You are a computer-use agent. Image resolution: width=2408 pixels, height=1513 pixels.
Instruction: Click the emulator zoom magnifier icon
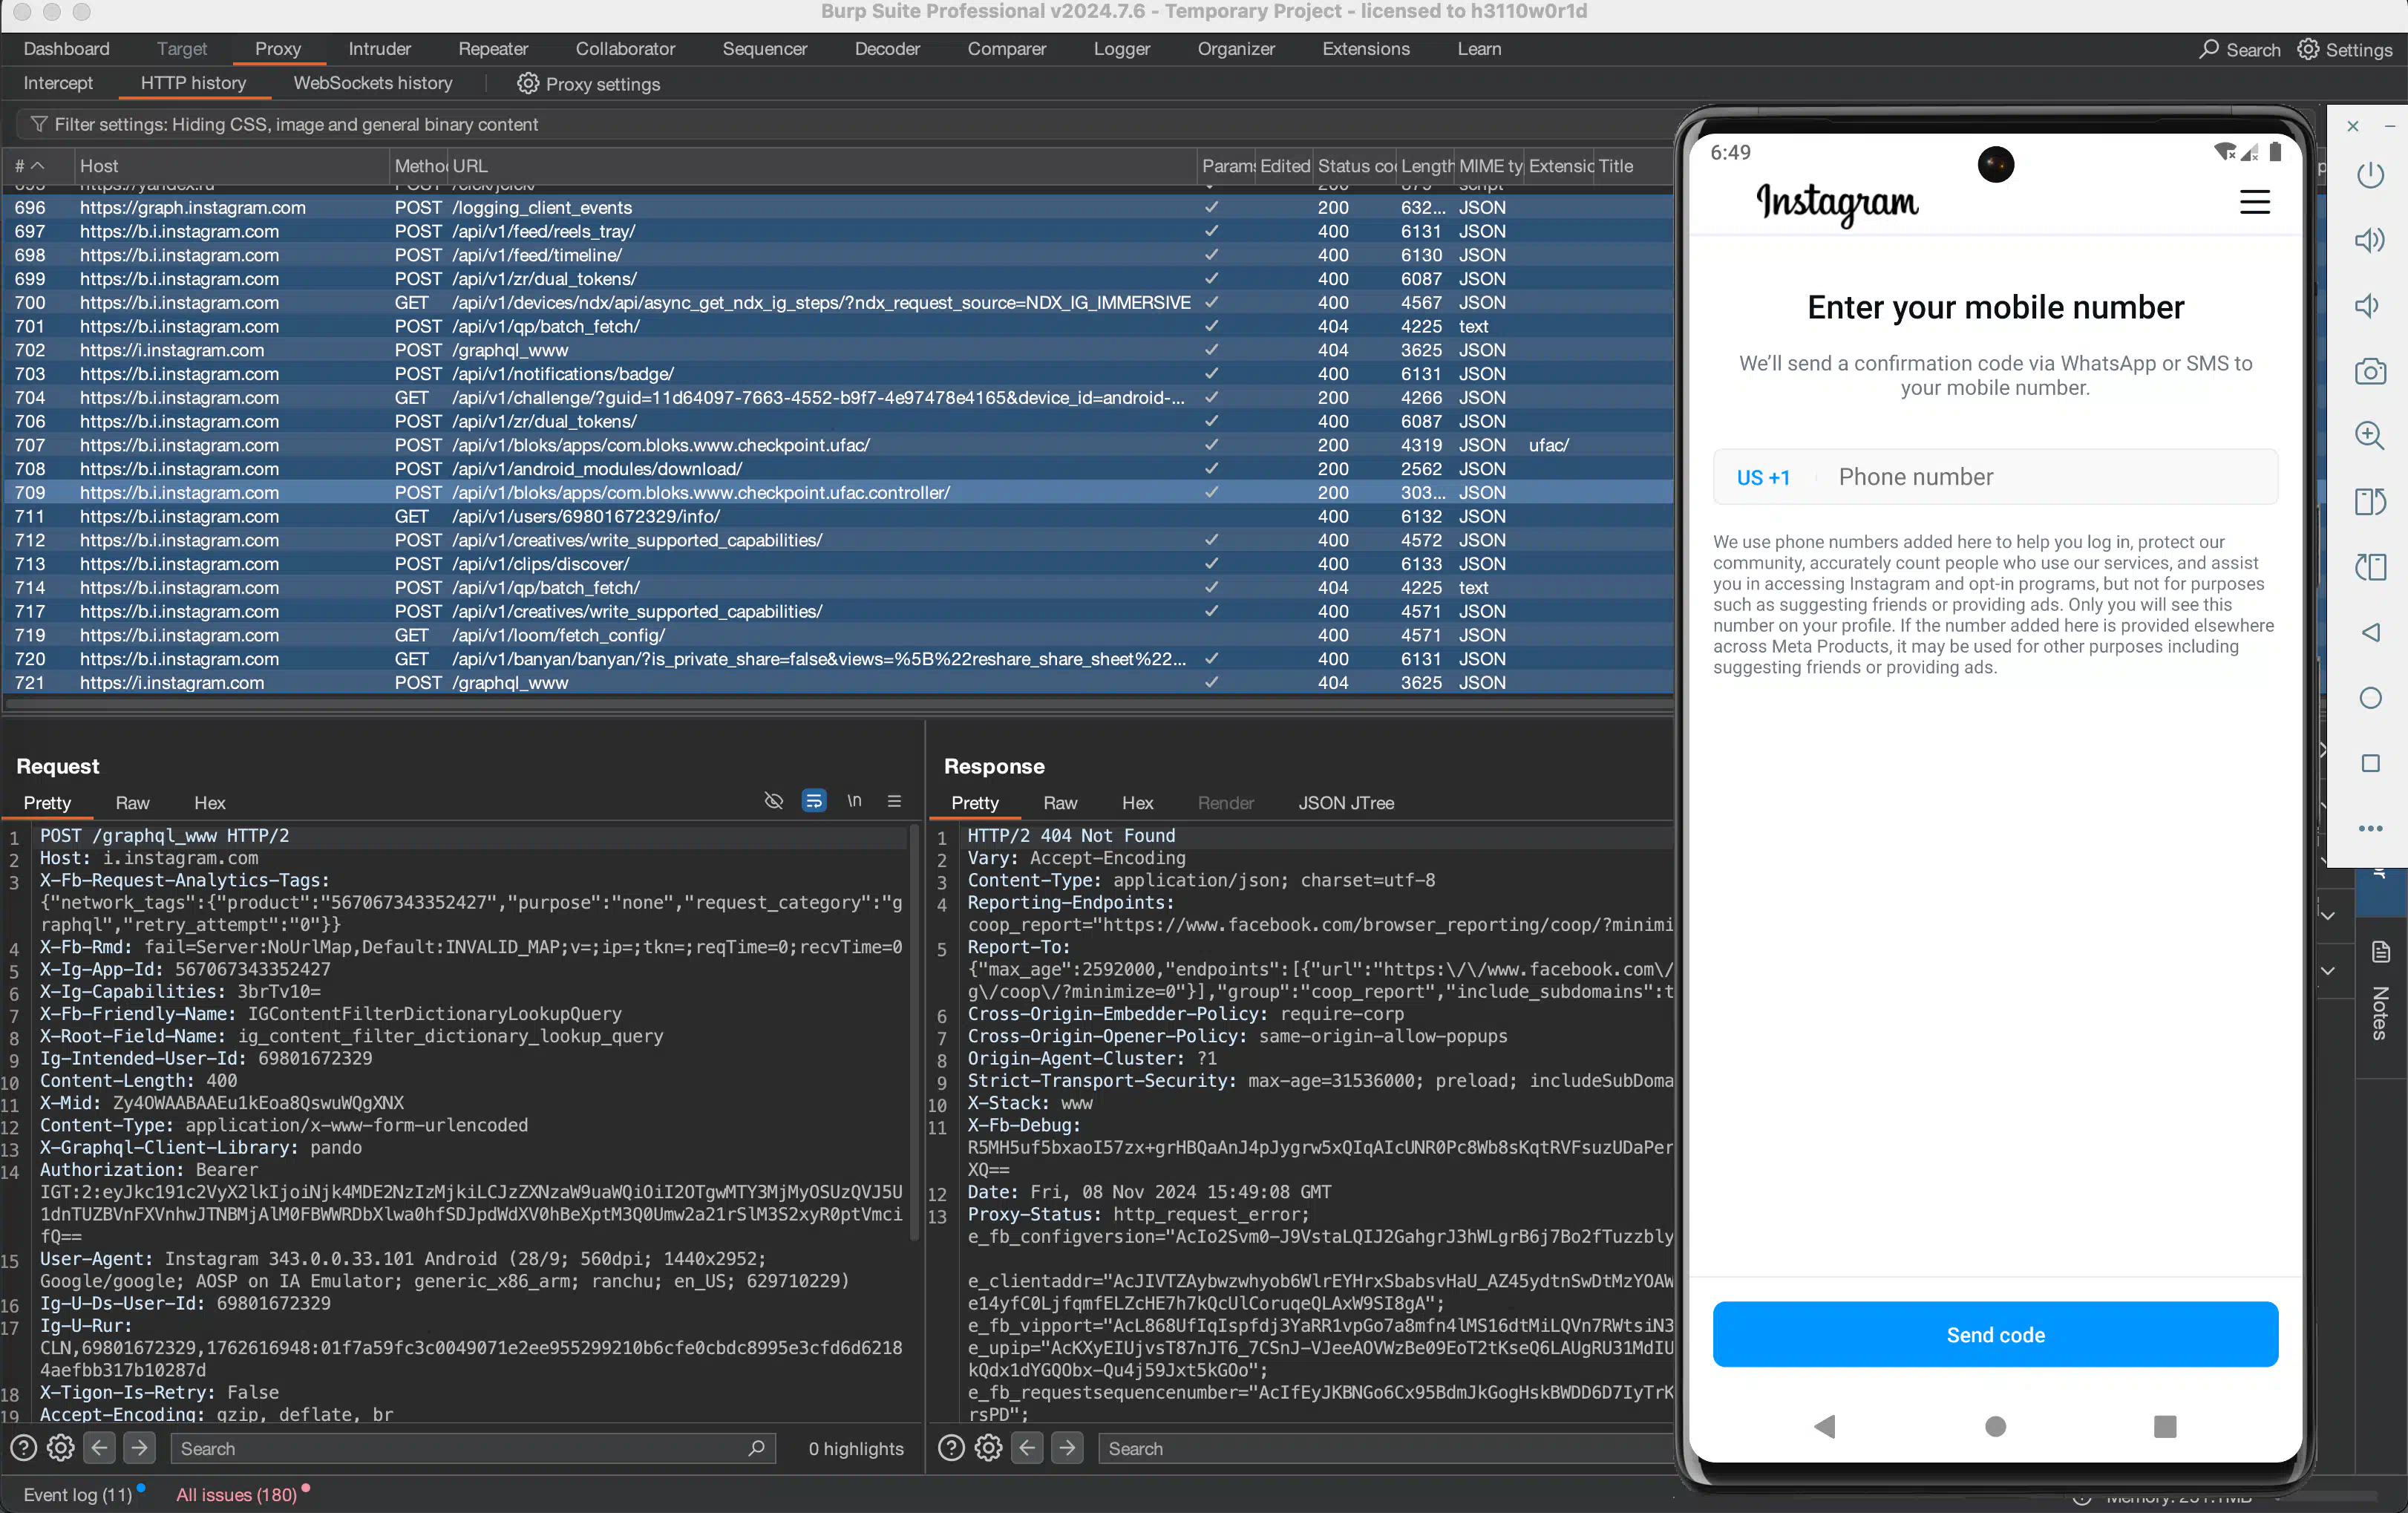point(2370,435)
